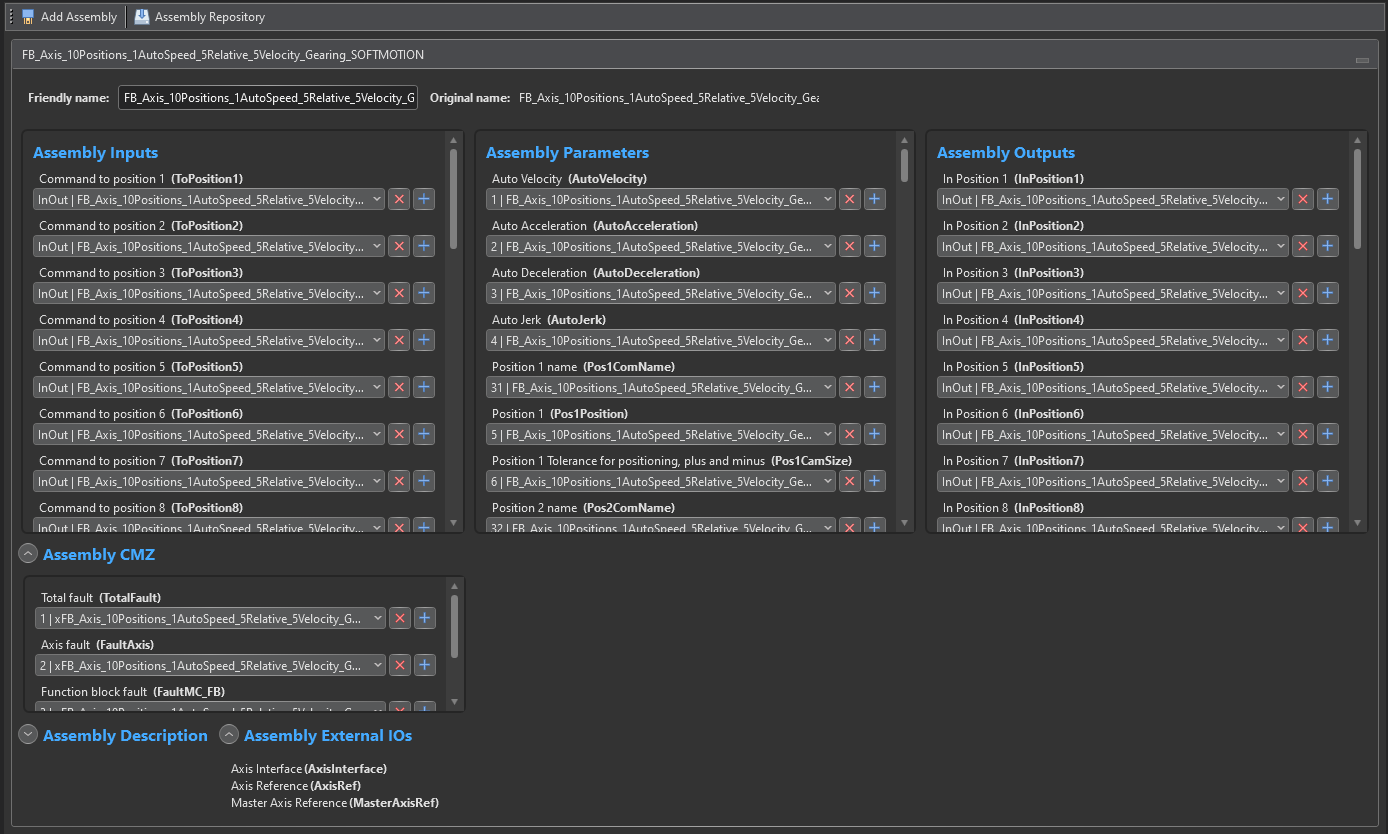This screenshot has width=1388, height=834.
Task: Minimize the assembly panel with the header button
Action: [x=1362, y=60]
